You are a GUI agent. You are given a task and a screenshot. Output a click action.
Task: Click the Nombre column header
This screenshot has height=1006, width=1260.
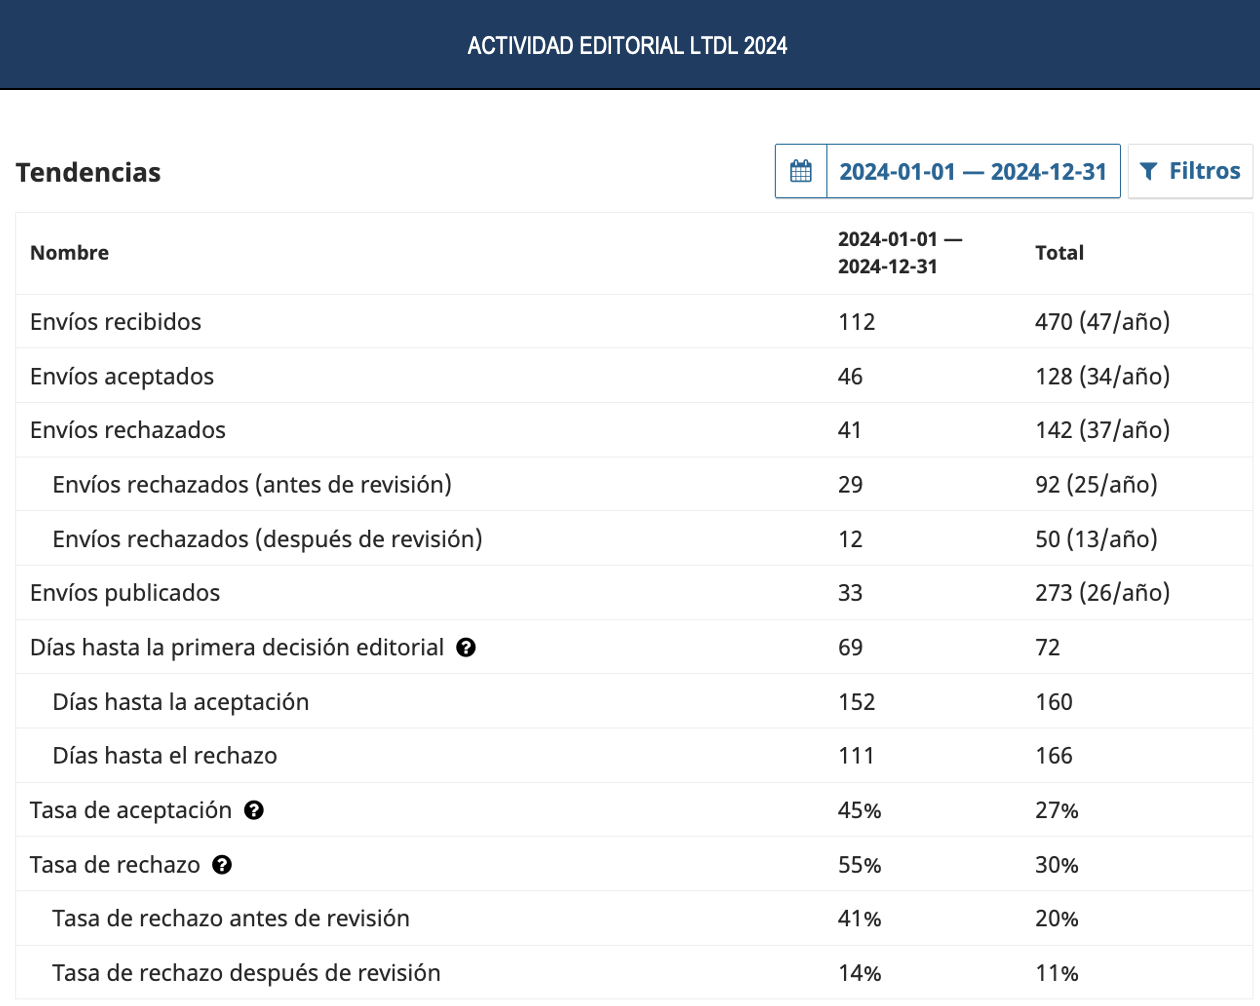click(x=69, y=253)
